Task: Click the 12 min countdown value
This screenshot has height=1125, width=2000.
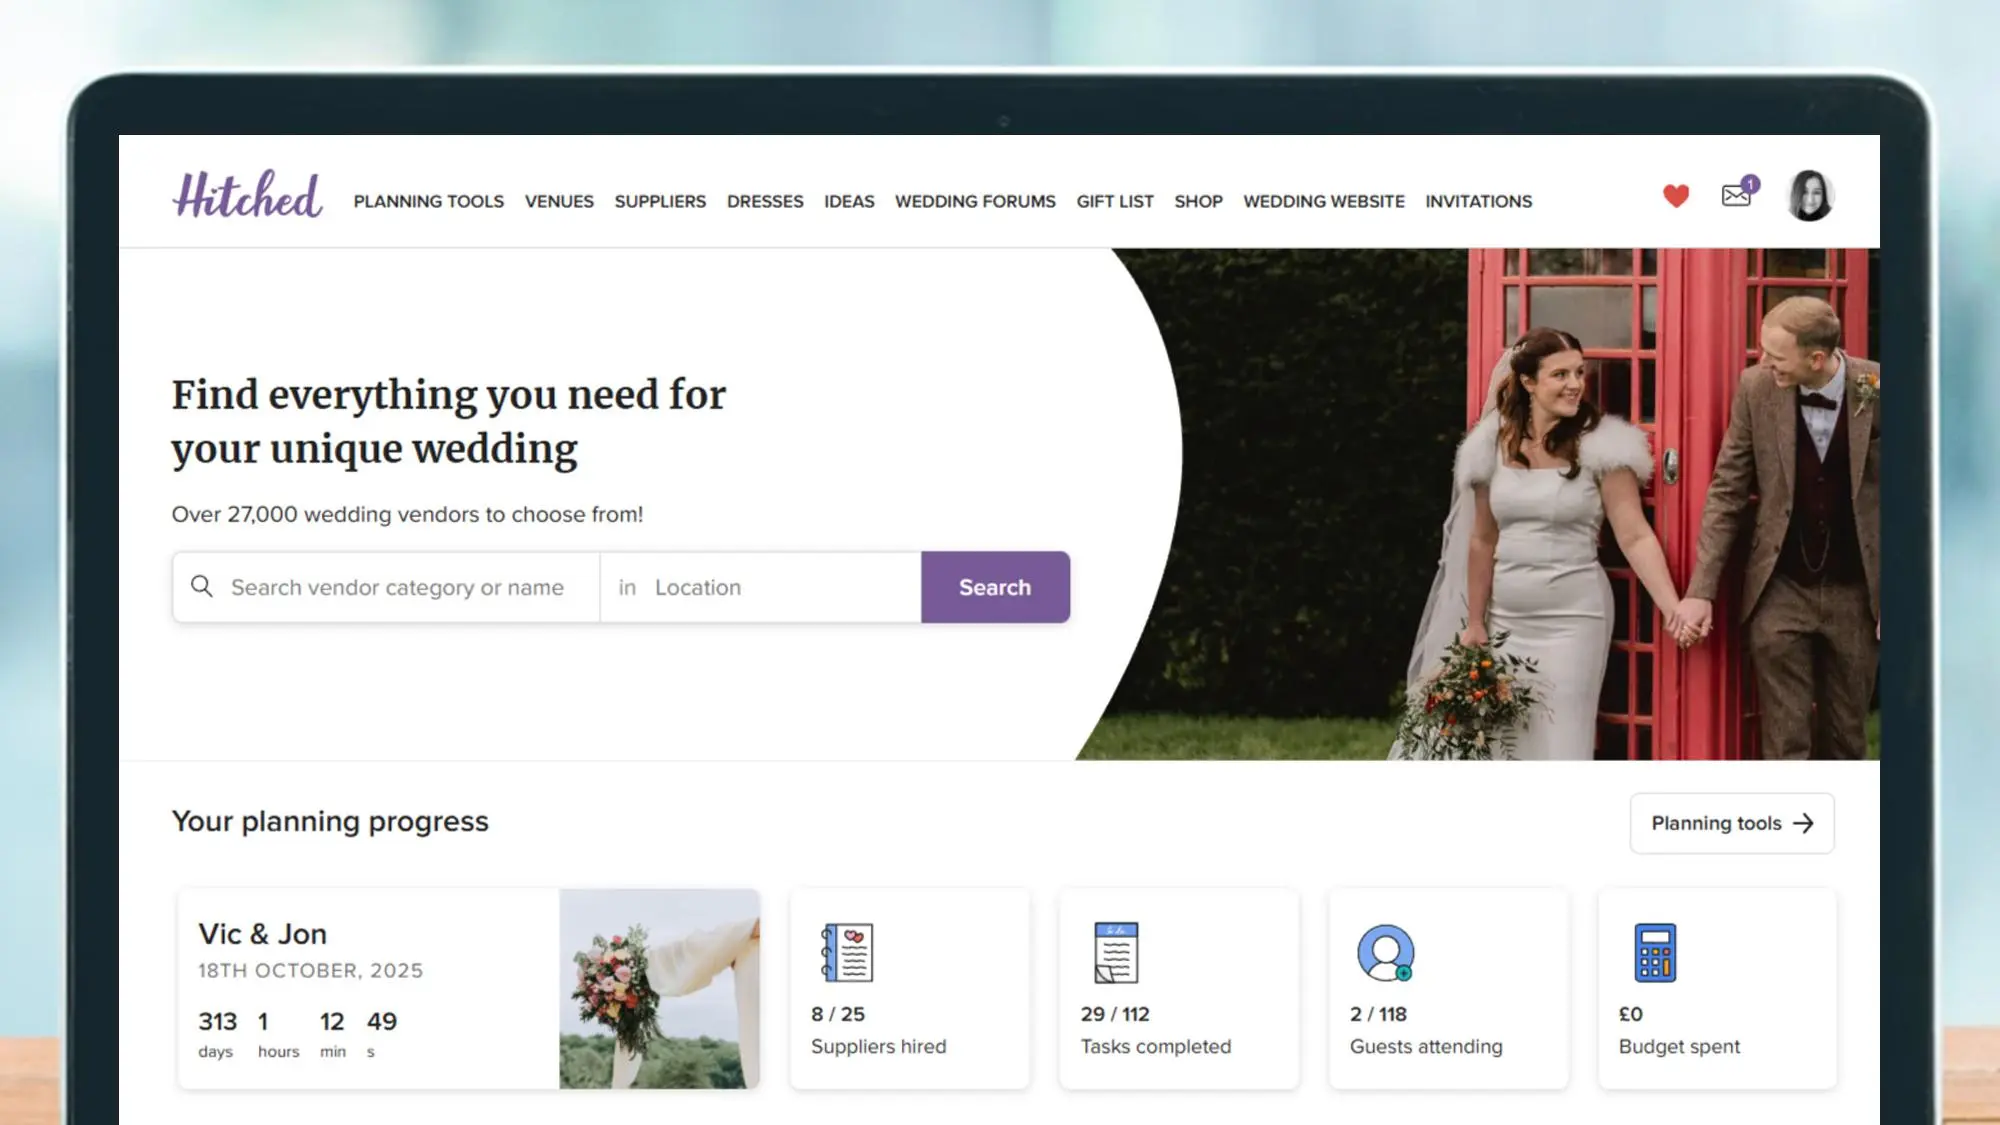Action: pyautogui.click(x=332, y=1021)
